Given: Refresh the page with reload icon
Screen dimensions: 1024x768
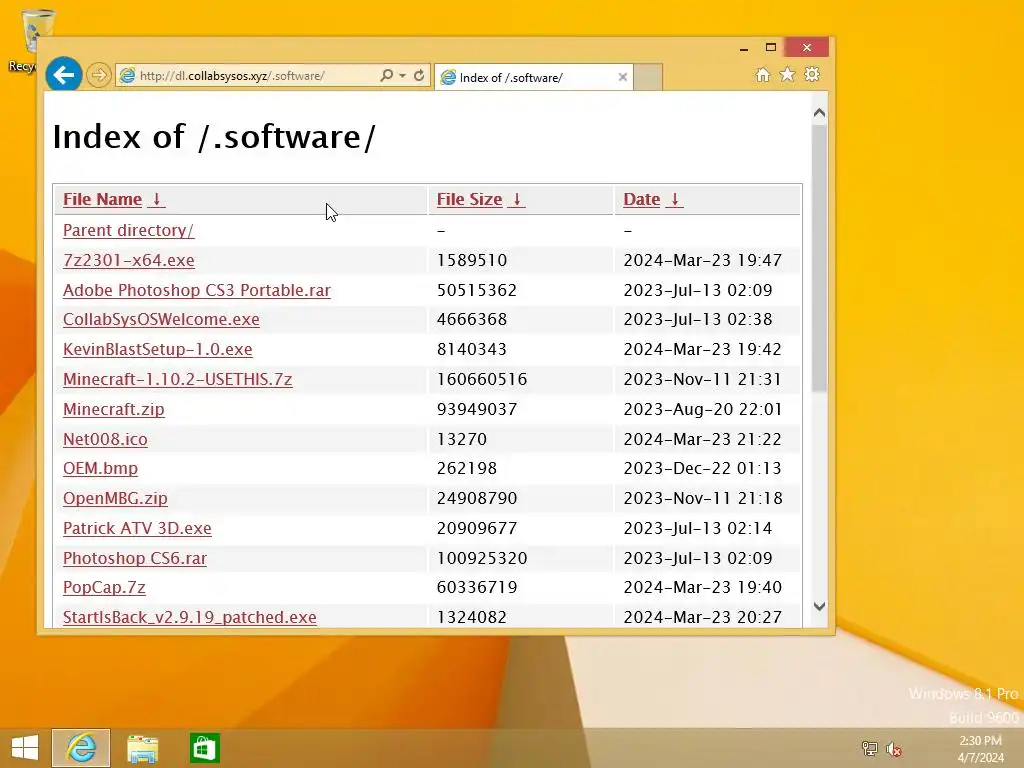Looking at the screenshot, I should (419, 75).
